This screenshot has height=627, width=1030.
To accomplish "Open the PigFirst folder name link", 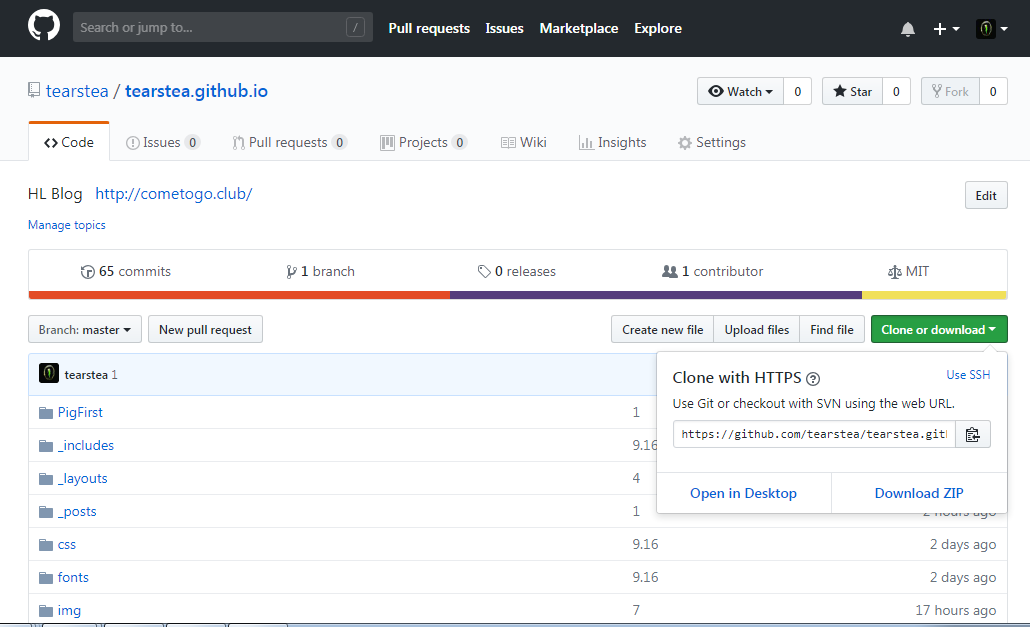I will coord(80,412).
